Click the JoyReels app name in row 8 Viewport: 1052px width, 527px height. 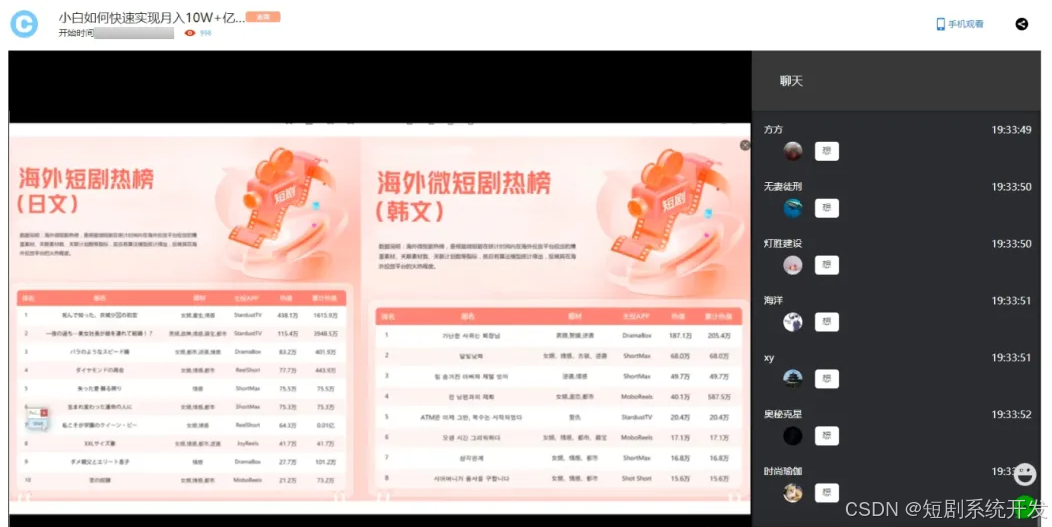coord(248,443)
